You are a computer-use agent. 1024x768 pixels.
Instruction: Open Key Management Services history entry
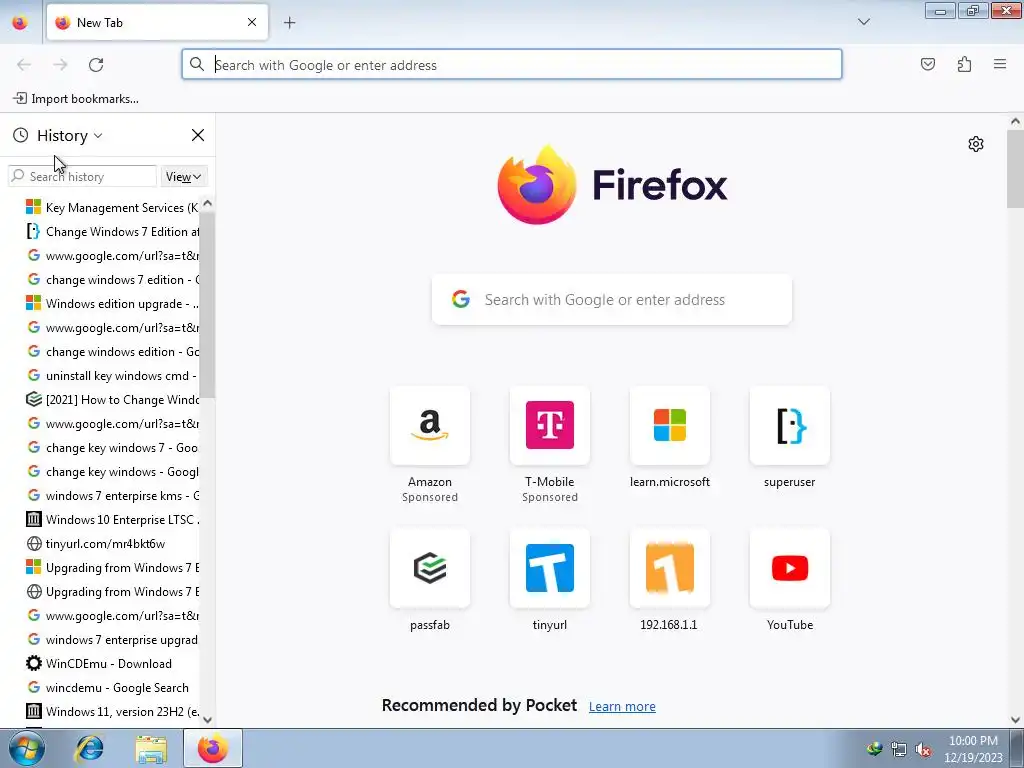111,208
